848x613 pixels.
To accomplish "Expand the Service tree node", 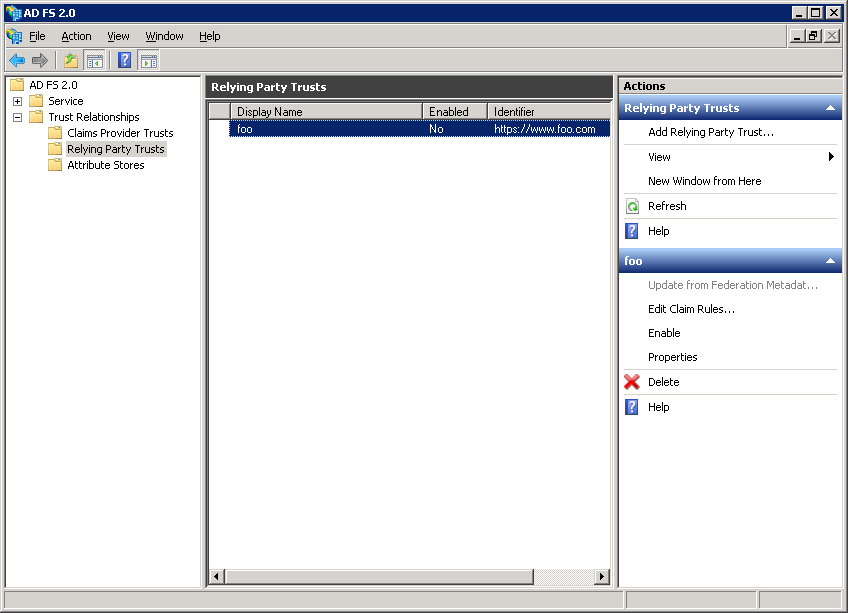I will 17,101.
